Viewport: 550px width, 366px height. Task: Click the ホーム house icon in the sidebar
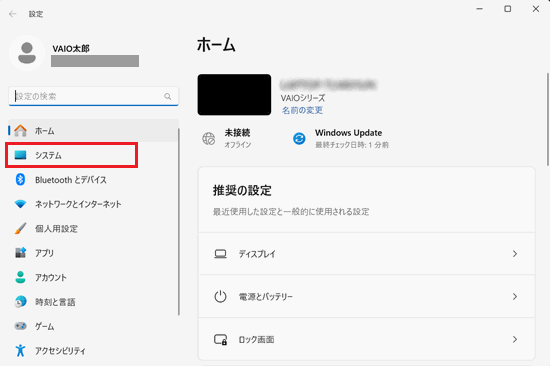point(20,131)
